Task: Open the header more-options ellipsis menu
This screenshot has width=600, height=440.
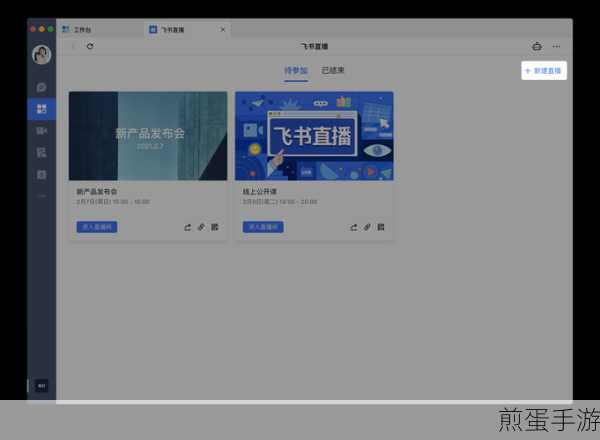Action: [x=556, y=46]
